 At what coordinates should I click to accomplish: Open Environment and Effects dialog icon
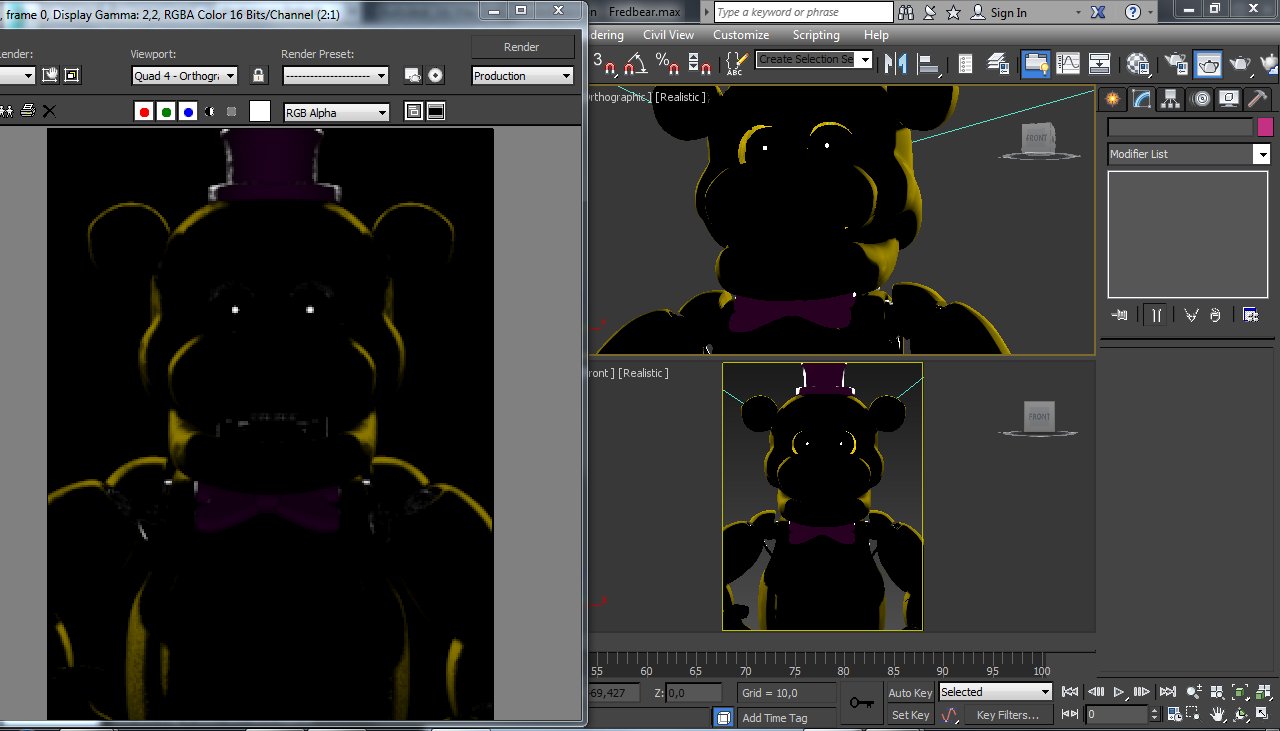(435, 76)
